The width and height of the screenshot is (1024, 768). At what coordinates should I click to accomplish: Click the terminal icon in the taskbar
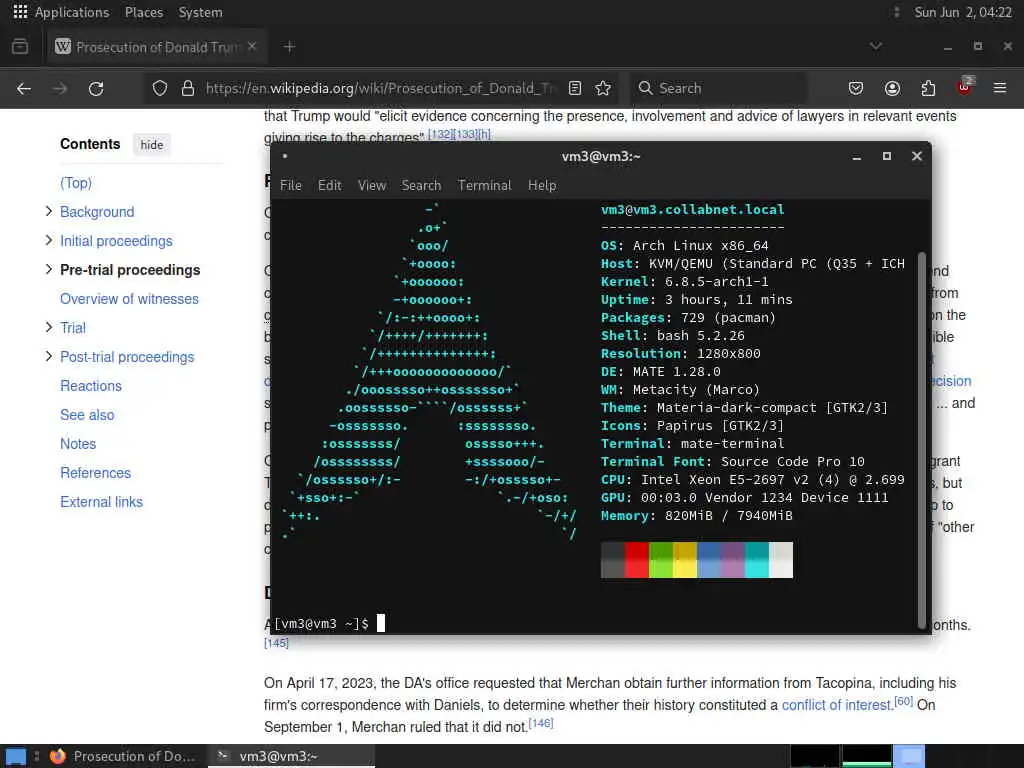pyautogui.click(x=223, y=756)
